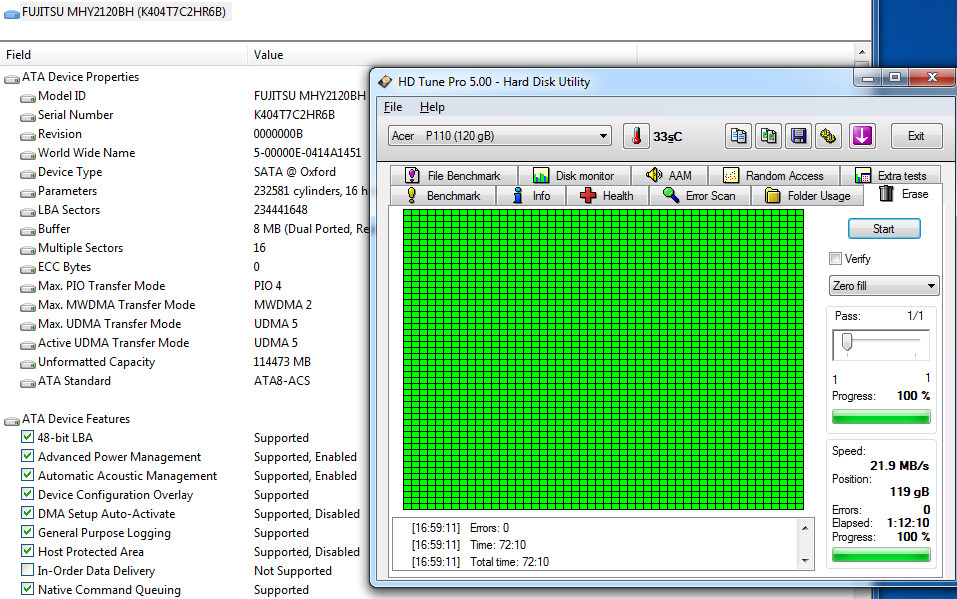This screenshot has height=599, width=957.
Task: Click the icon next to Model ID
Action: 27,97
